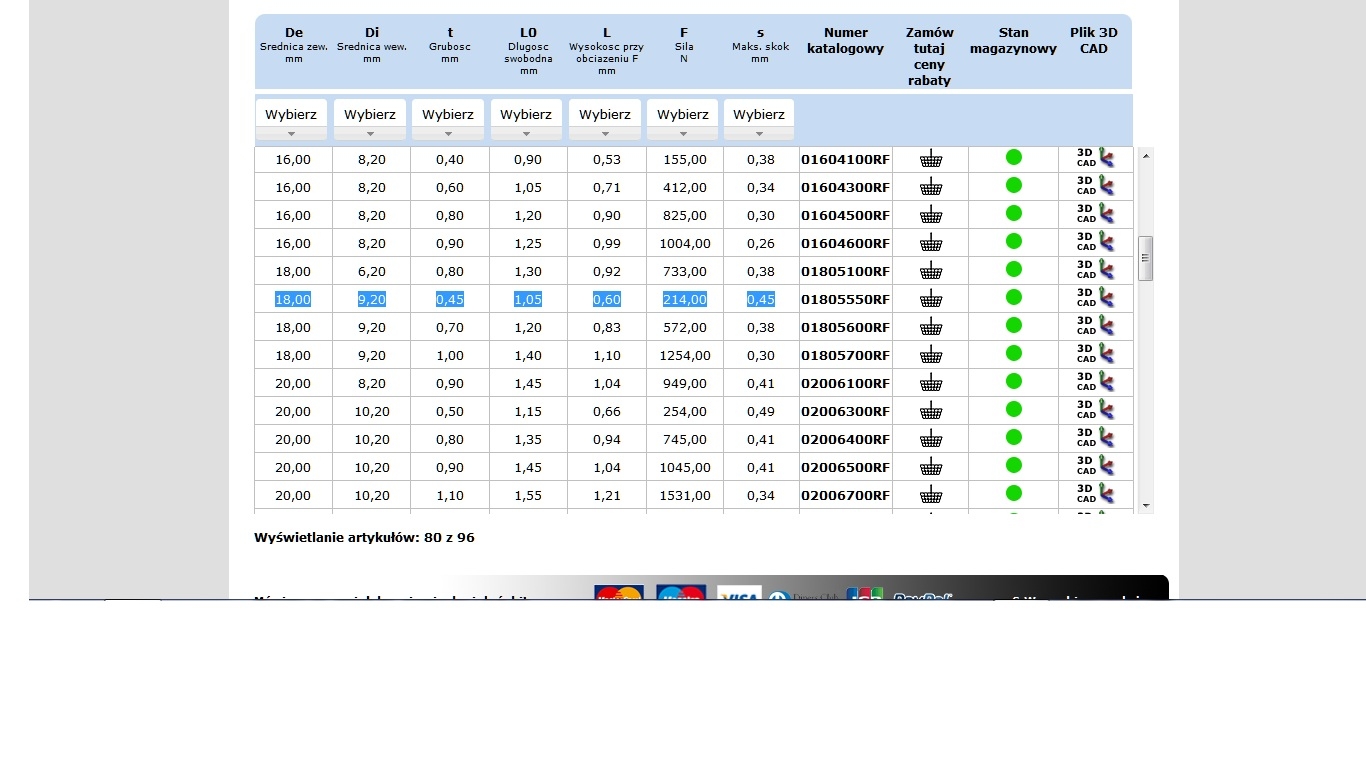Open the L0 free length filter dropdown
Image resolution: width=1366 pixels, height=768 pixels.
[526, 120]
